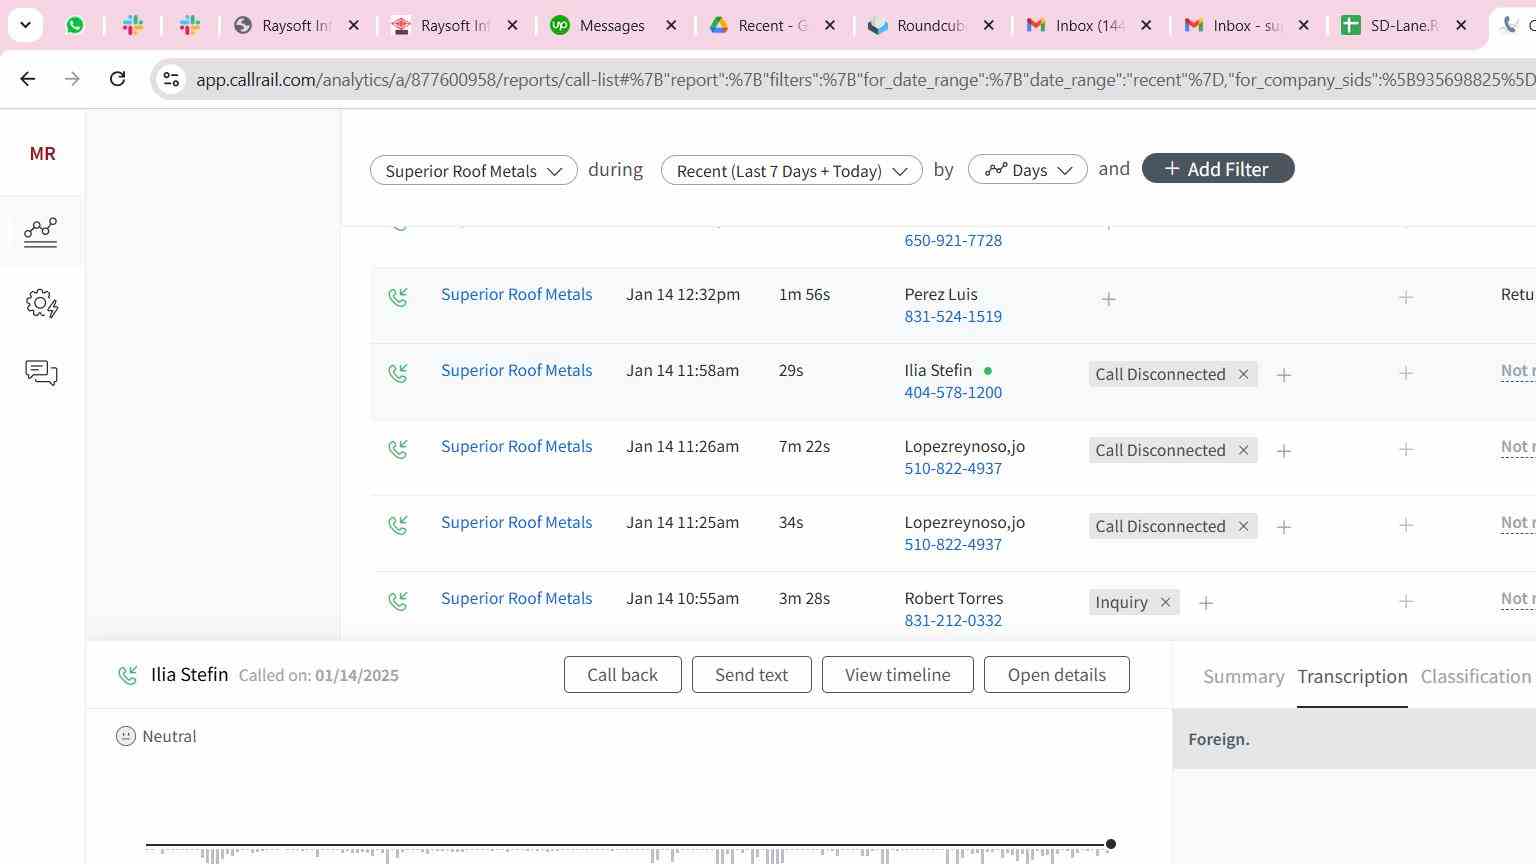Open the SD-Lane spreadsheet tab
1536x864 pixels.
[x=1391, y=25]
